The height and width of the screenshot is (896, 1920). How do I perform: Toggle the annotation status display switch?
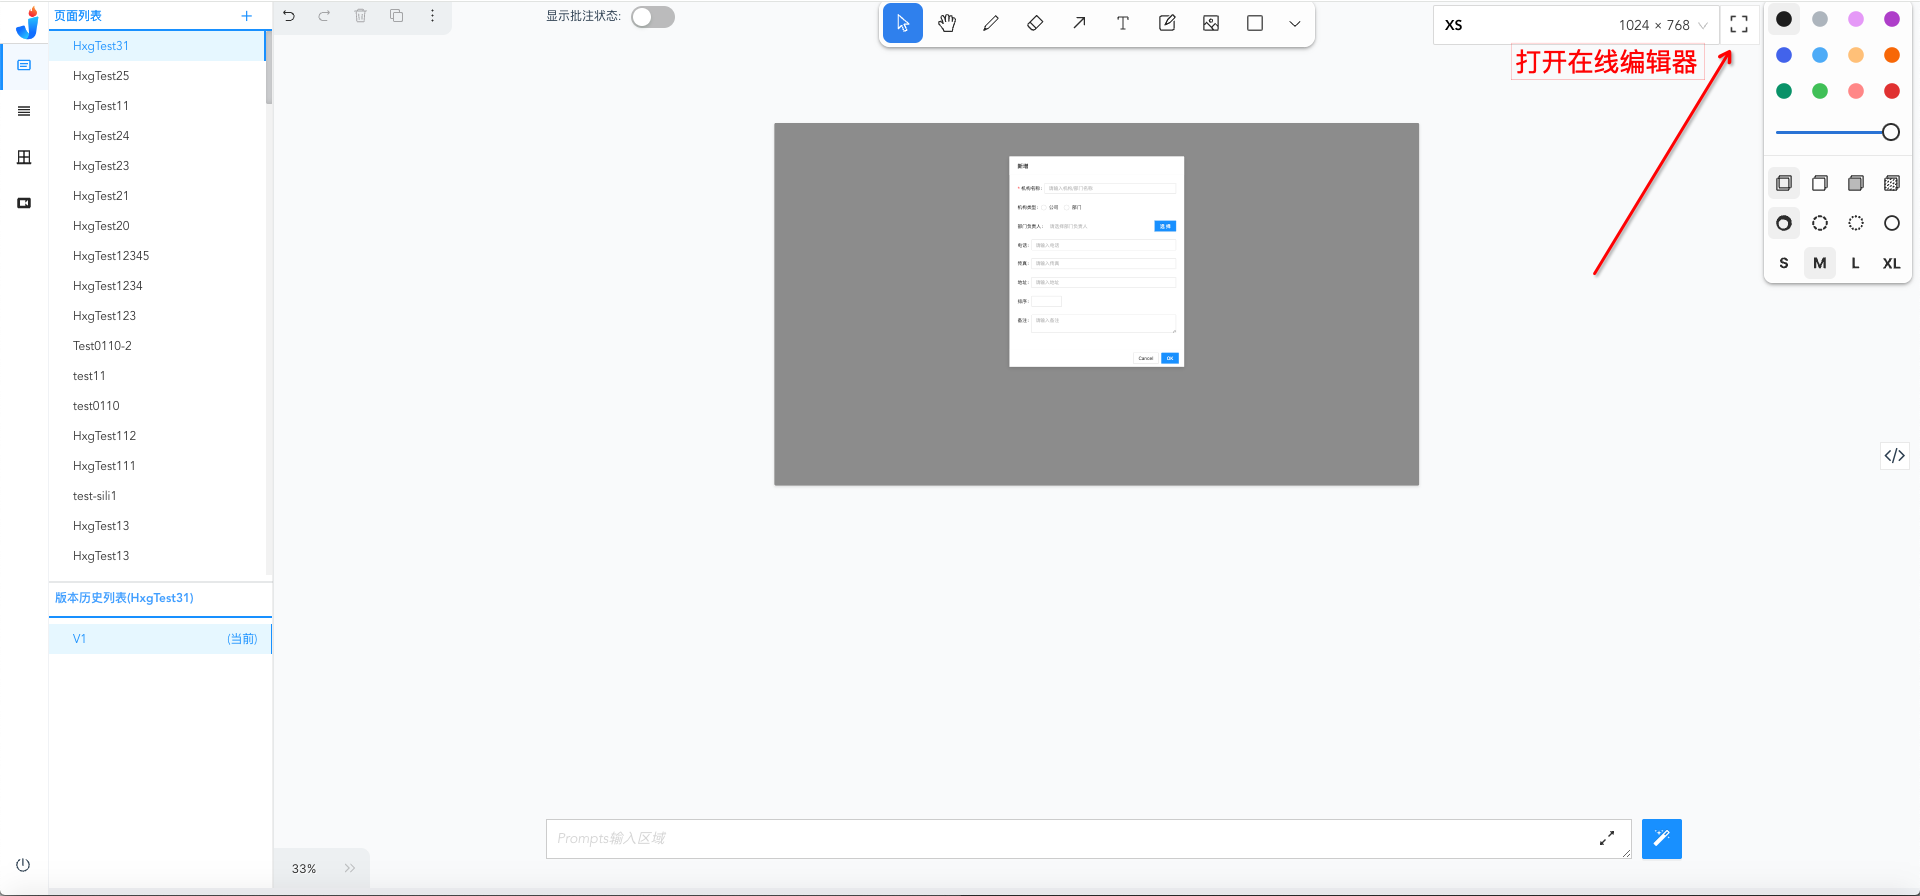click(x=653, y=17)
